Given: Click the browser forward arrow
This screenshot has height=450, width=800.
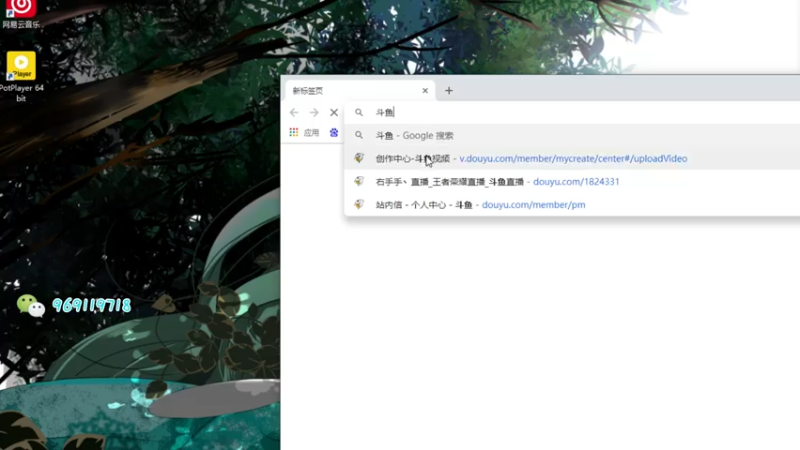Looking at the screenshot, I should (314, 112).
